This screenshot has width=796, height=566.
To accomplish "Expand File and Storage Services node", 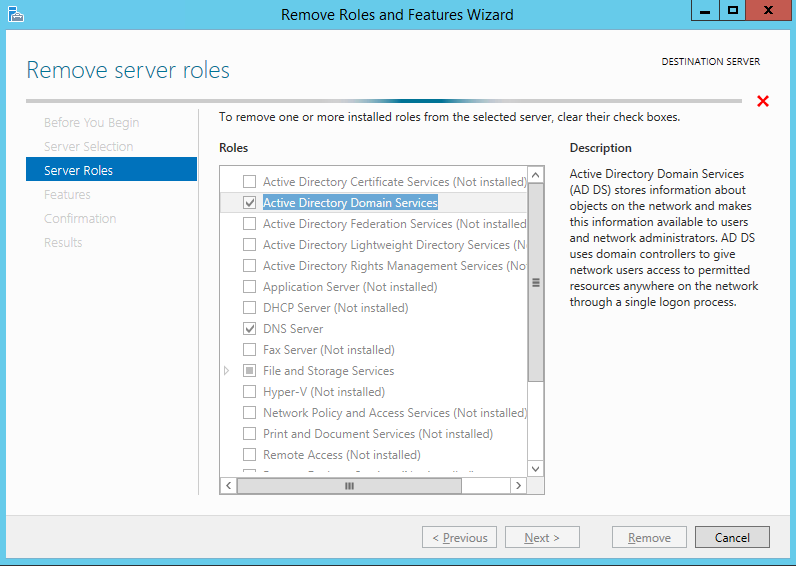I will pos(226,371).
